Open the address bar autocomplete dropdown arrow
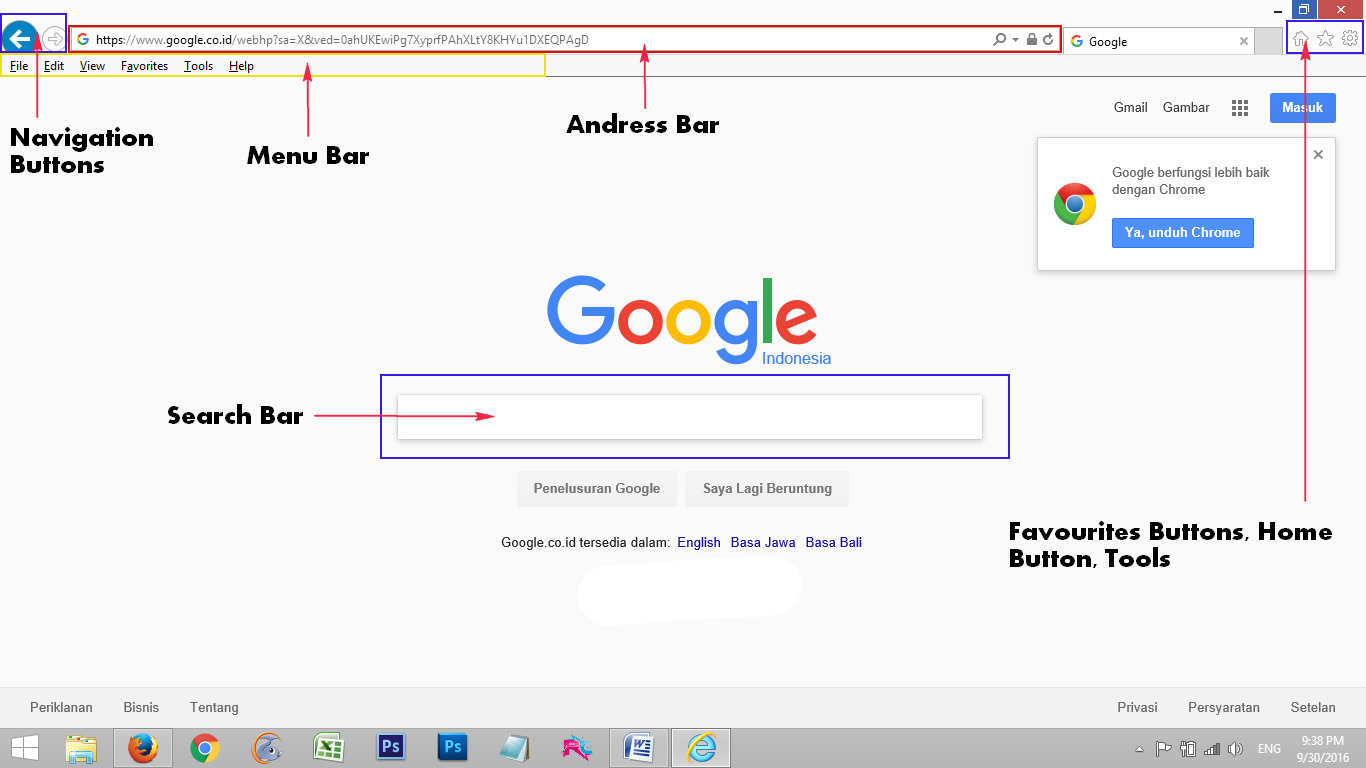Viewport: 1366px width, 768px height. click(1015, 40)
